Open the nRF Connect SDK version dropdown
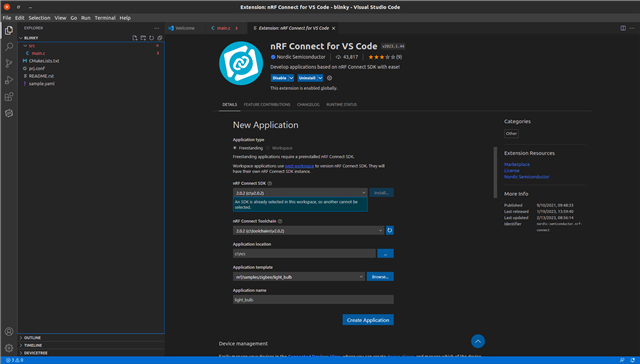This screenshot has height=364, width=640. [300, 193]
